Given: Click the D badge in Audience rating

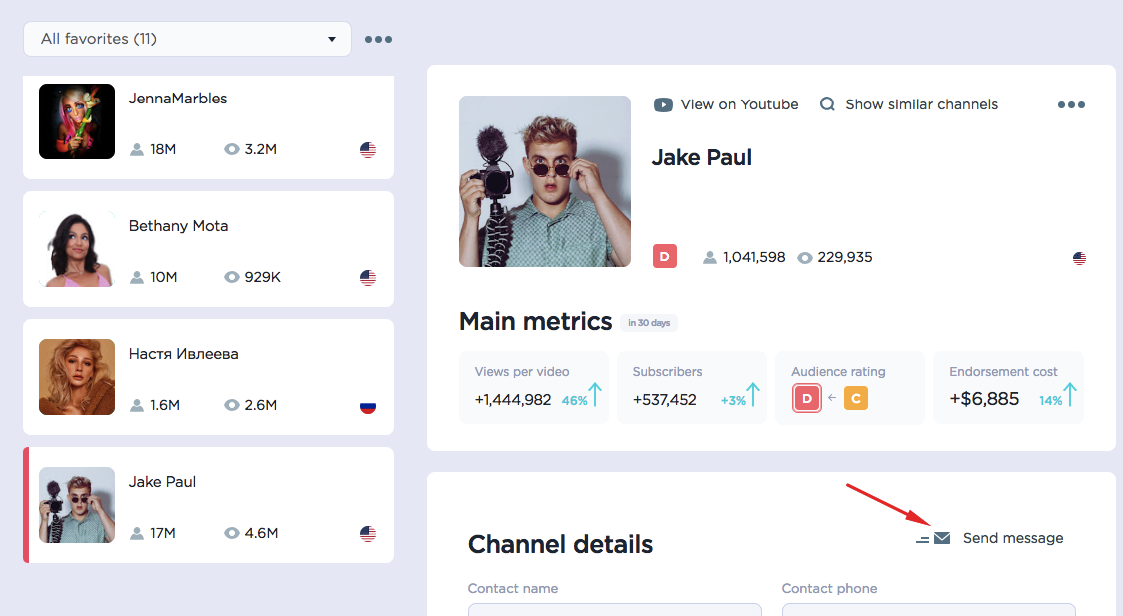Looking at the screenshot, I should (x=807, y=398).
